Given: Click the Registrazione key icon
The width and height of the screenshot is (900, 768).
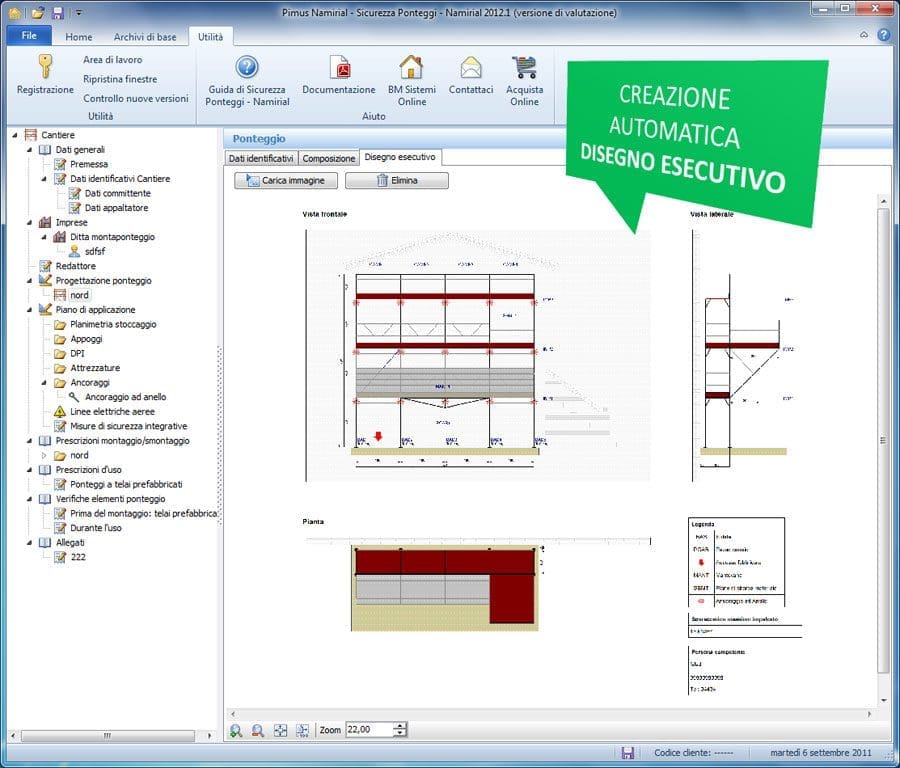Looking at the screenshot, I should (45, 67).
